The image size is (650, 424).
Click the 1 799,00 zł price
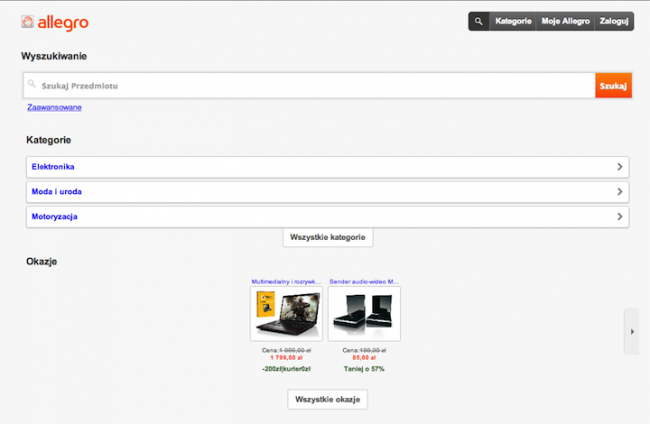point(286,358)
